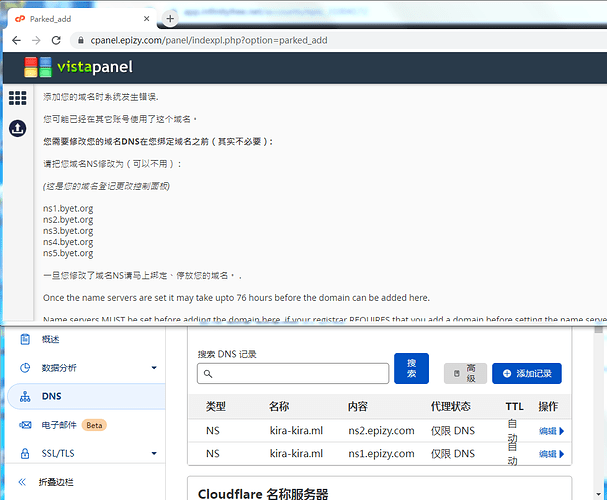The image size is (607, 500).
Task: Open the grid apps icon in the vistapanel sidebar
Action: (x=17, y=98)
